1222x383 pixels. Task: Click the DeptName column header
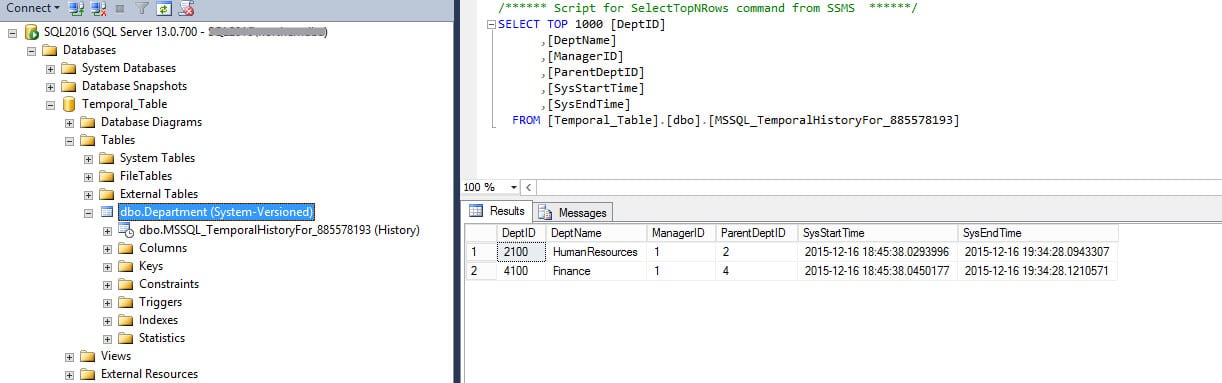tap(596, 233)
